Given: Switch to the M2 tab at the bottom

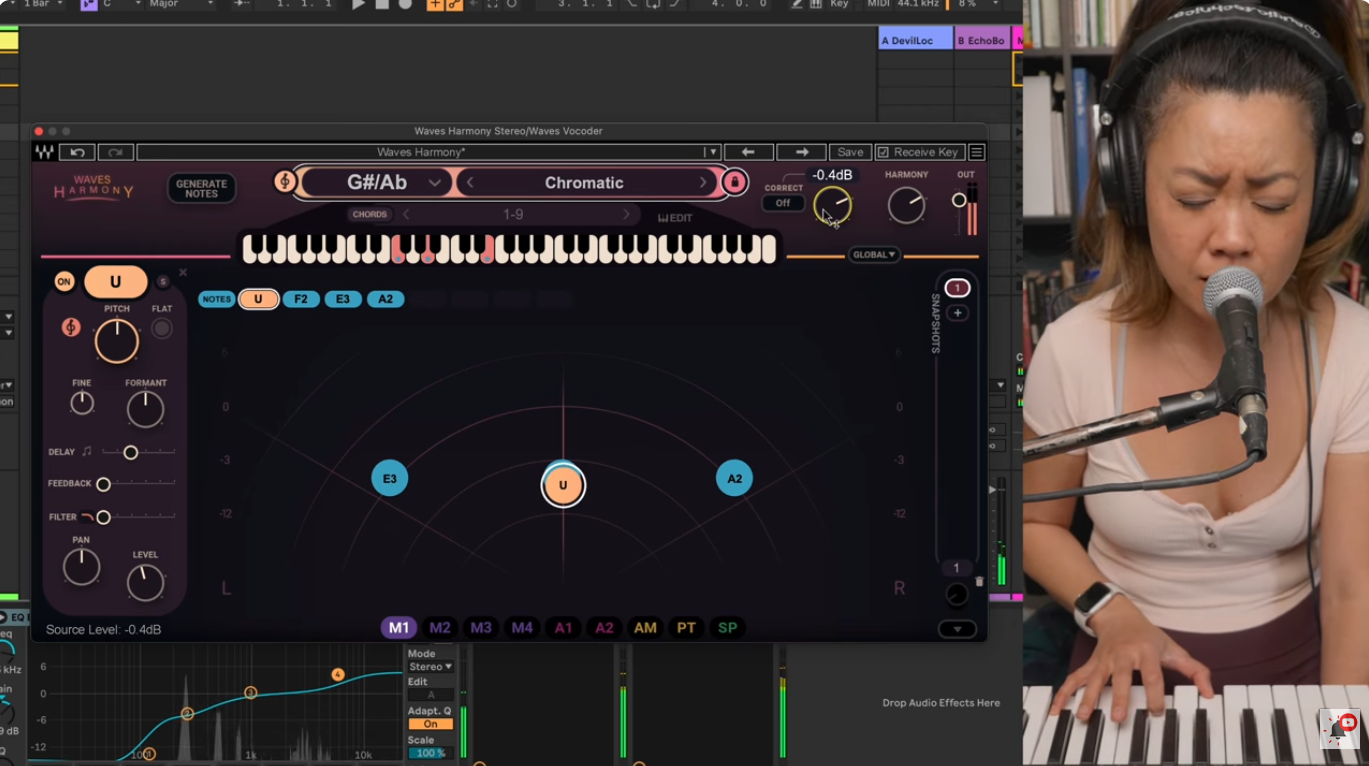Looking at the screenshot, I should 440,627.
